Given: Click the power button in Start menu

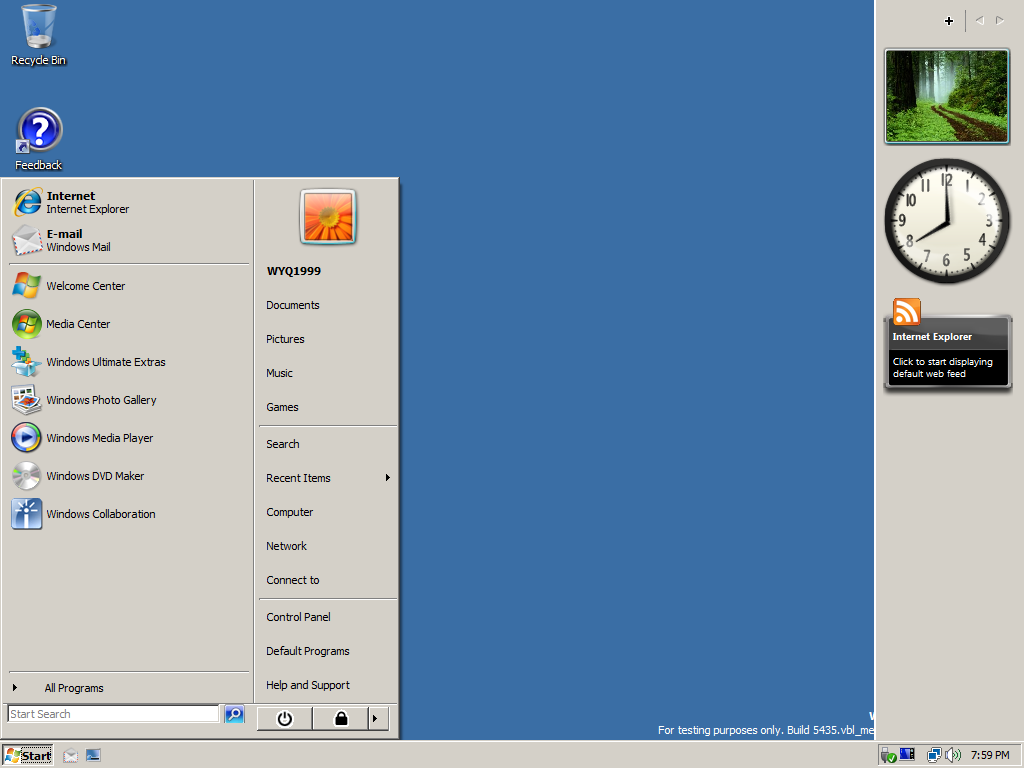Looking at the screenshot, I should [x=285, y=719].
